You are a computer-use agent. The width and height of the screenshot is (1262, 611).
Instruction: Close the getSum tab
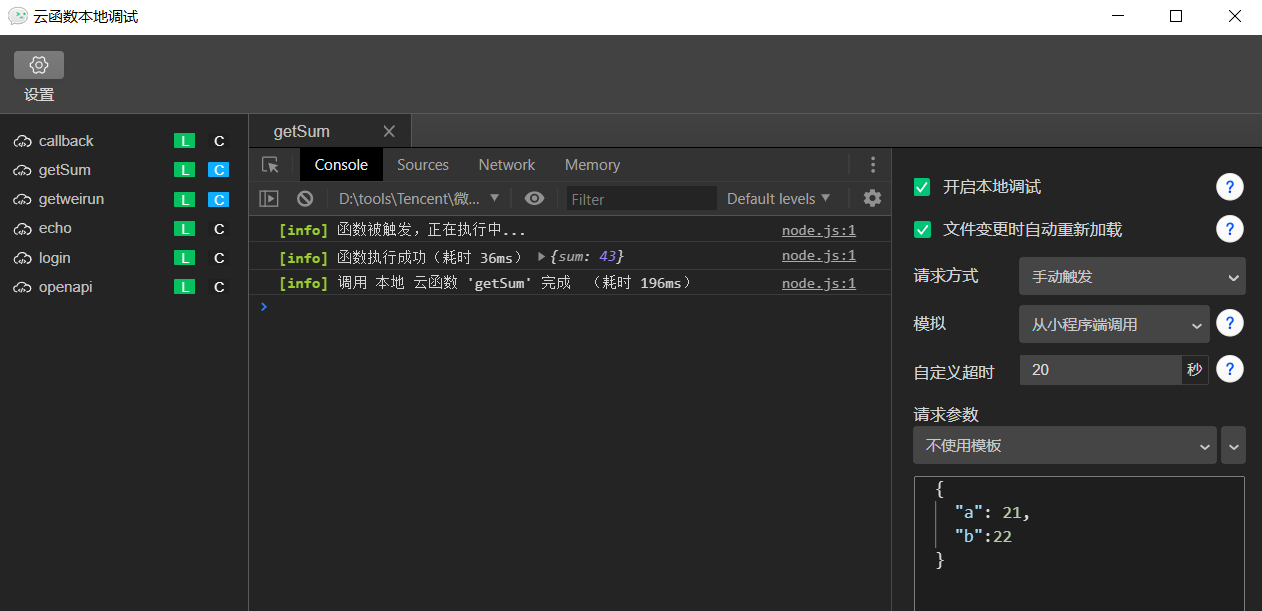tap(389, 131)
